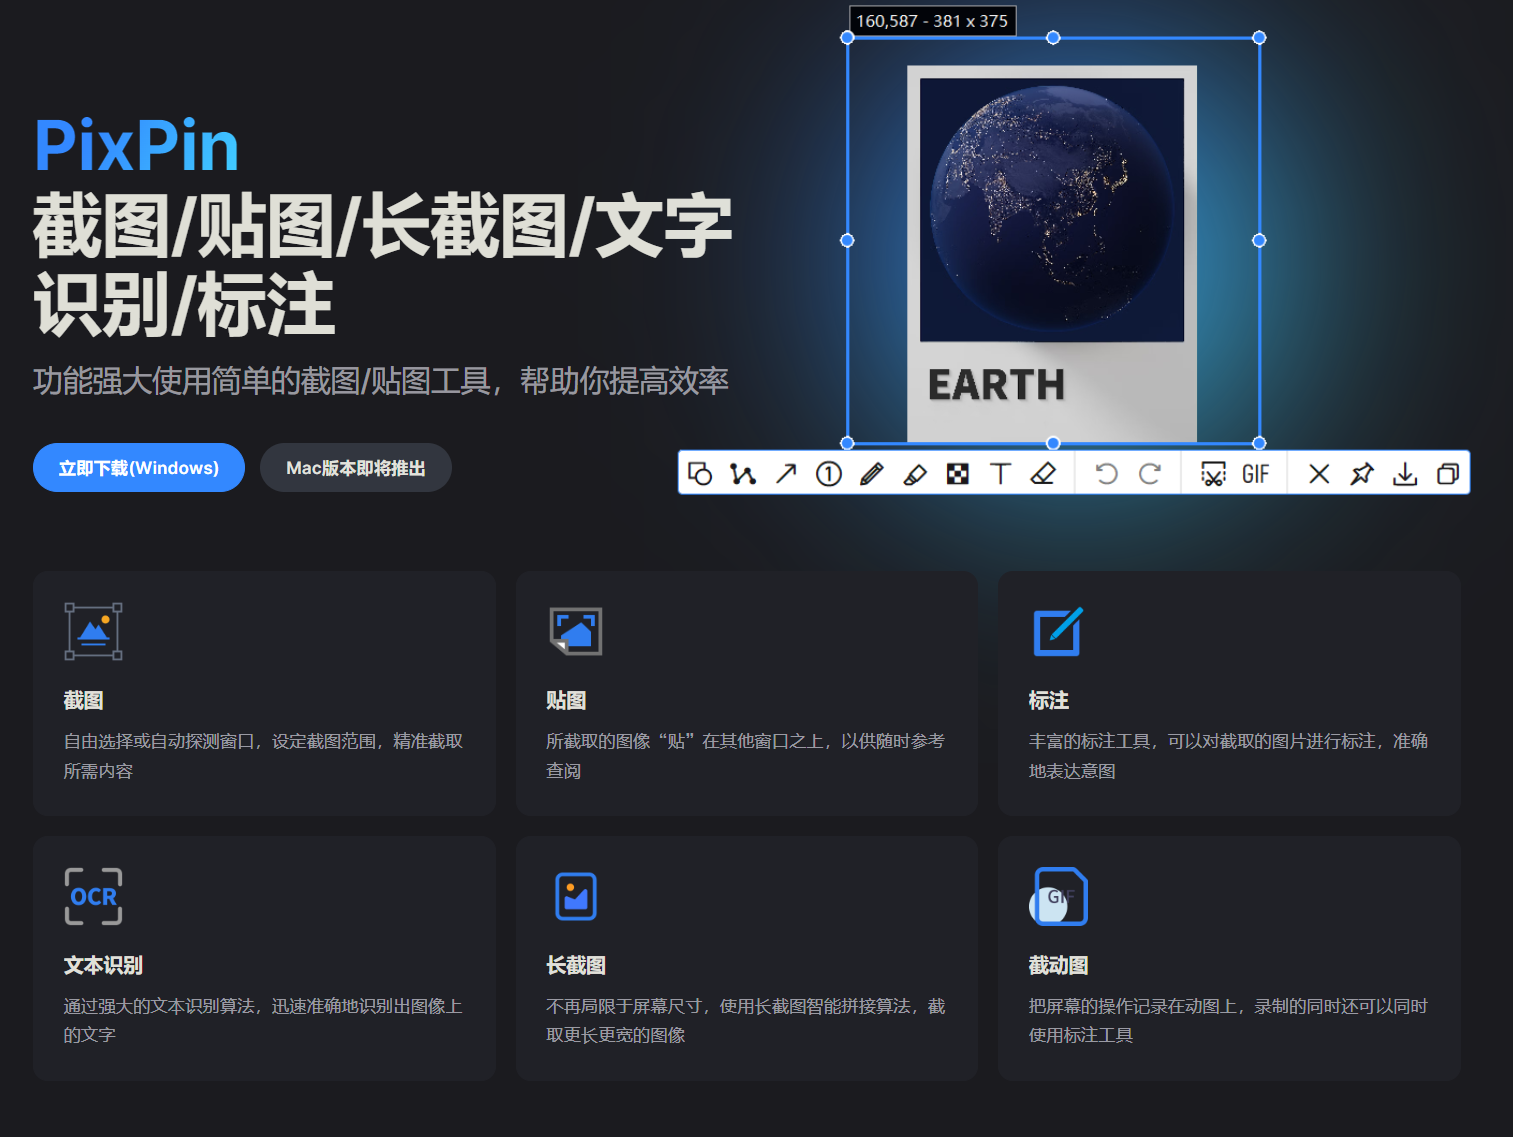1513x1137 pixels.
Task: Copy screenshot to clipboard
Action: click(x=1448, y=474)
